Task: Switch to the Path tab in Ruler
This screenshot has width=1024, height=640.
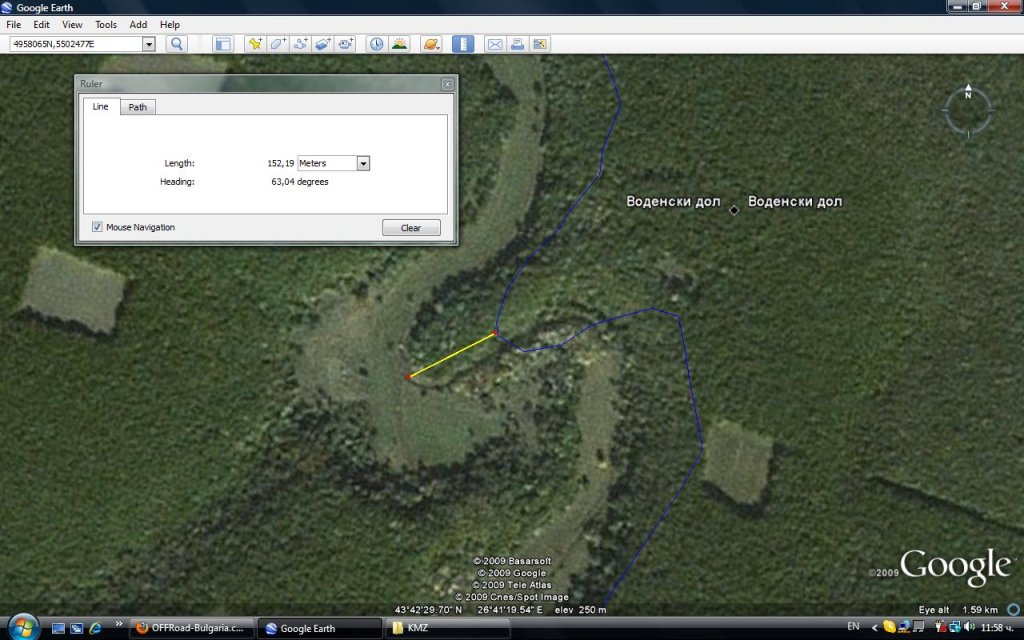Action: (138, 107)
